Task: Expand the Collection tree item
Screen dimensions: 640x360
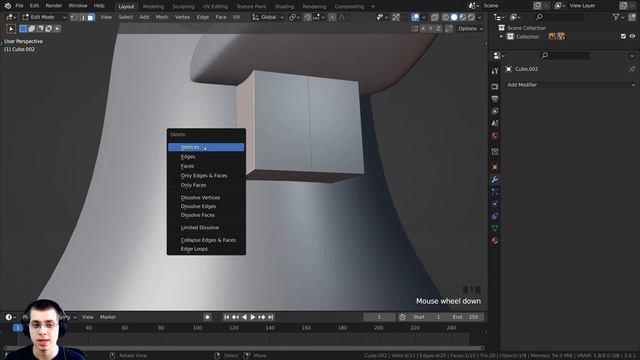Action: click(502, 37)
